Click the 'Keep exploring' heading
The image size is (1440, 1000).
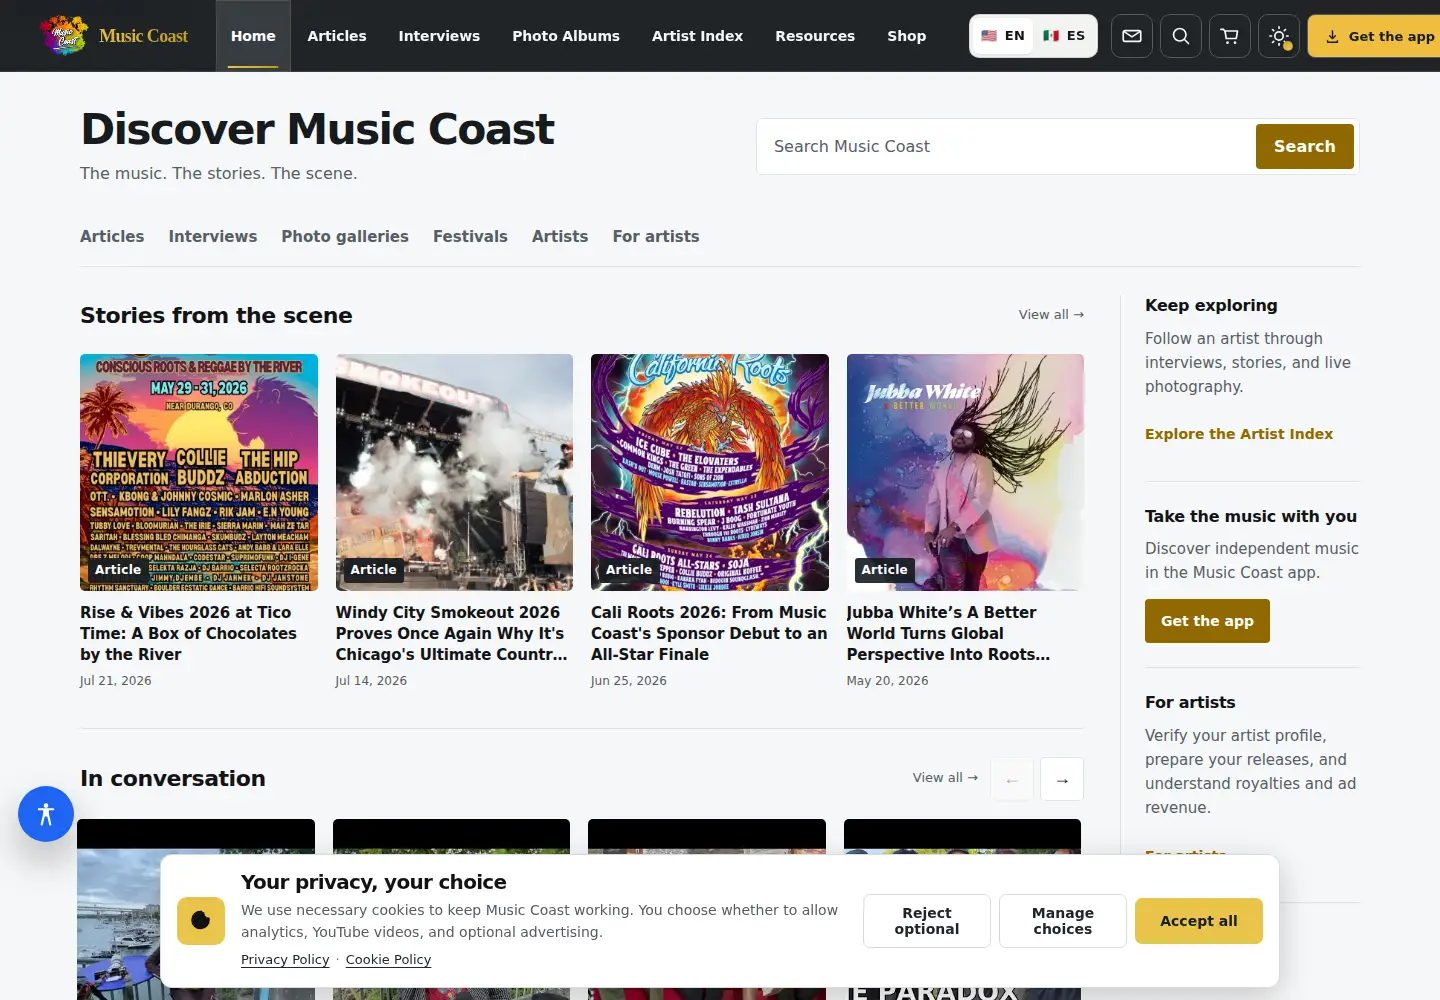1211,306
